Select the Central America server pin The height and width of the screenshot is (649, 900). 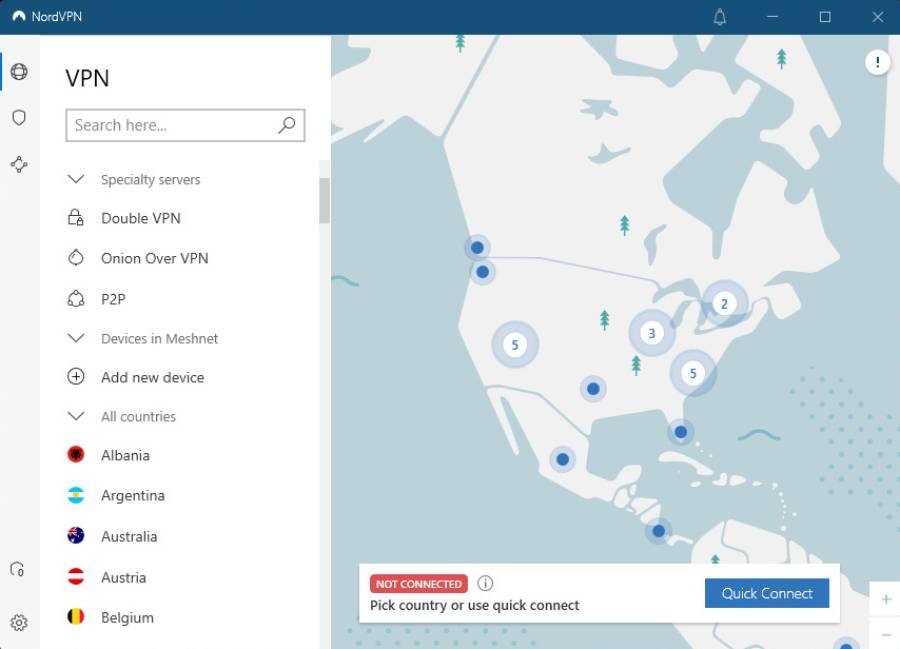[658, 531]
